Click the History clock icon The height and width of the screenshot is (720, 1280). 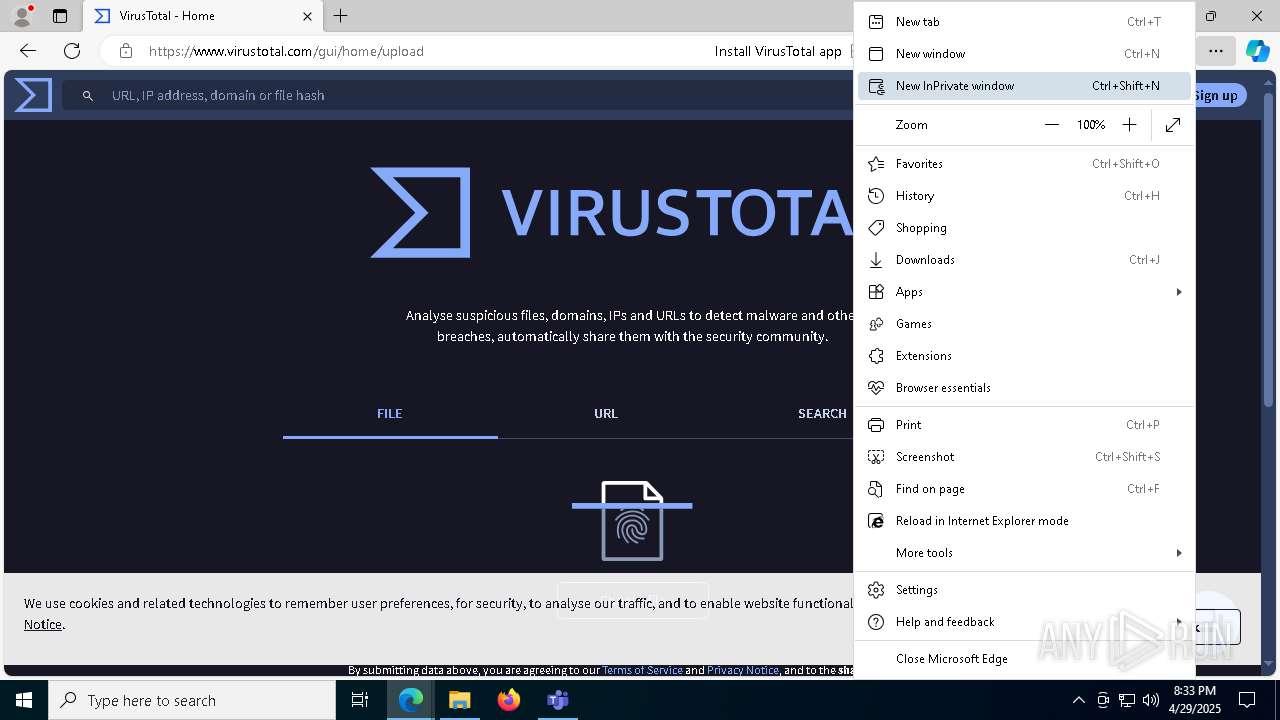coord(876,196)
